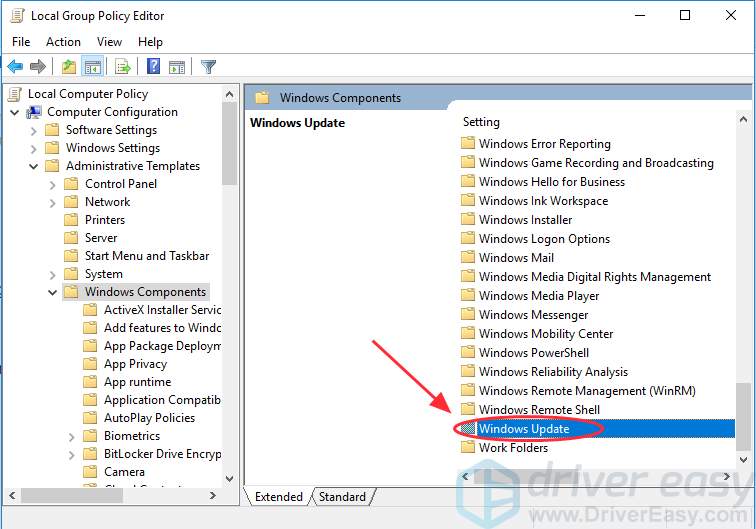Image resolution: width=756 pixels, height=529 pixels.
Task: Toggle Show/Hide Action Pane icon
Action: (x=177, y=67)
